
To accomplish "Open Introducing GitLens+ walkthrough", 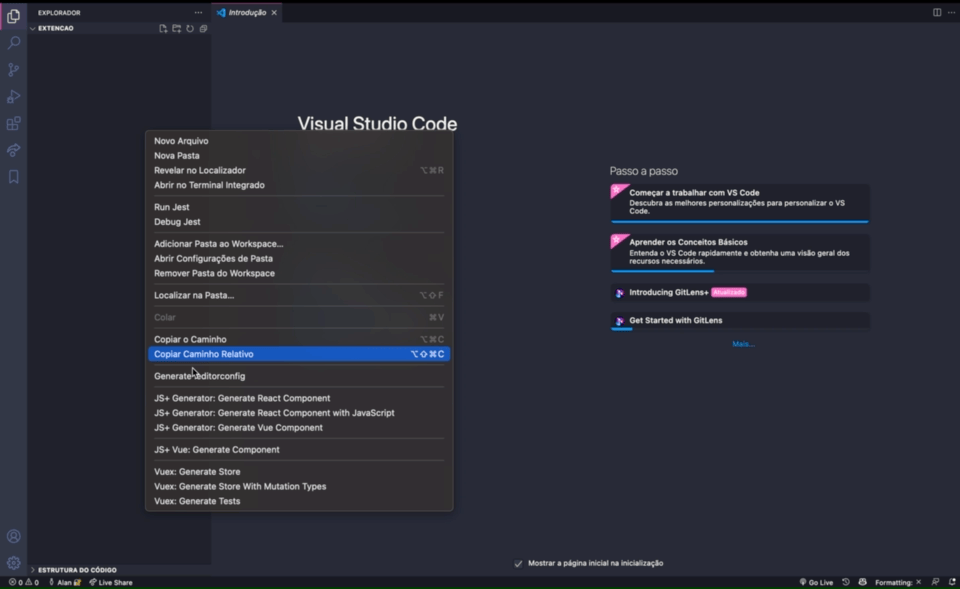I will (x=740, y=293).
